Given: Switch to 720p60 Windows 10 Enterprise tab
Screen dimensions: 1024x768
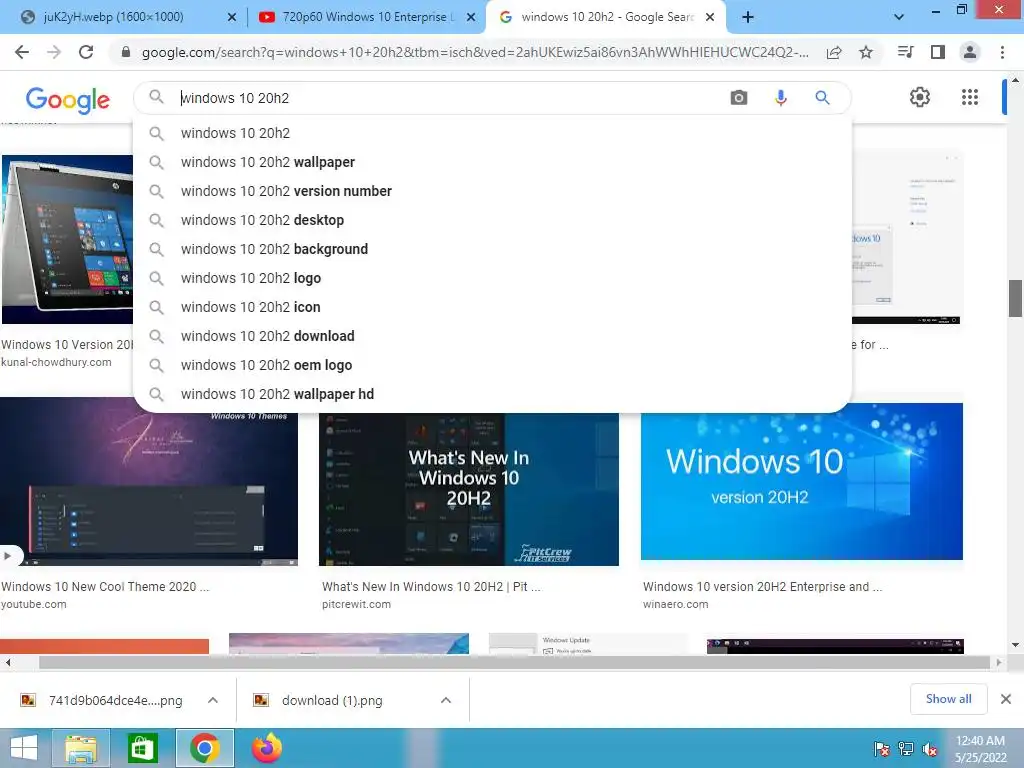Looking at the screenshot, I should coord(366,17).
